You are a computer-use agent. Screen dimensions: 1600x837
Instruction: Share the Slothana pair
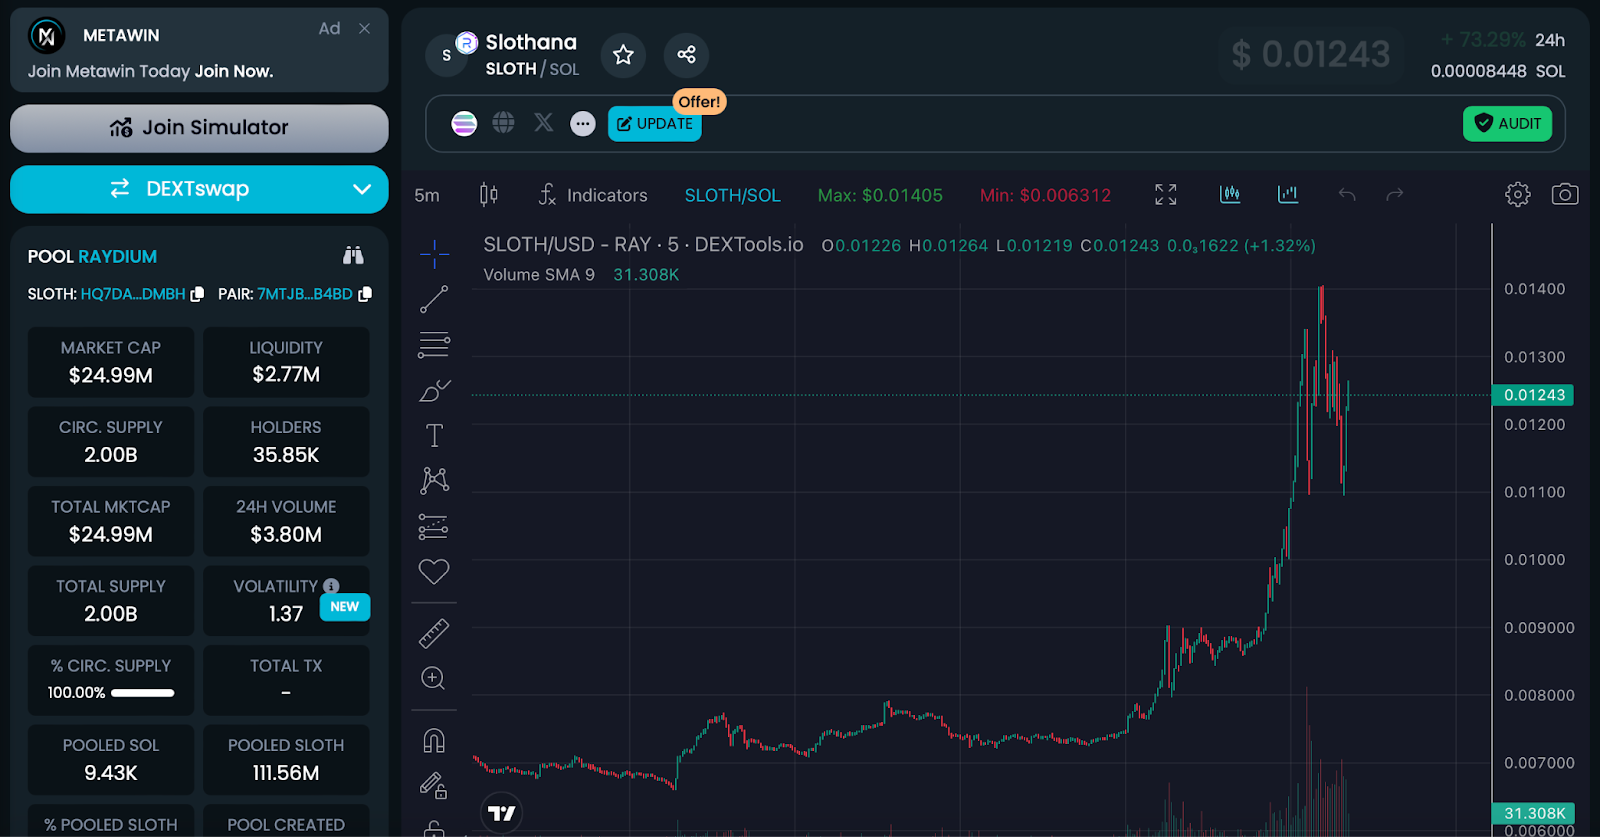686,54
